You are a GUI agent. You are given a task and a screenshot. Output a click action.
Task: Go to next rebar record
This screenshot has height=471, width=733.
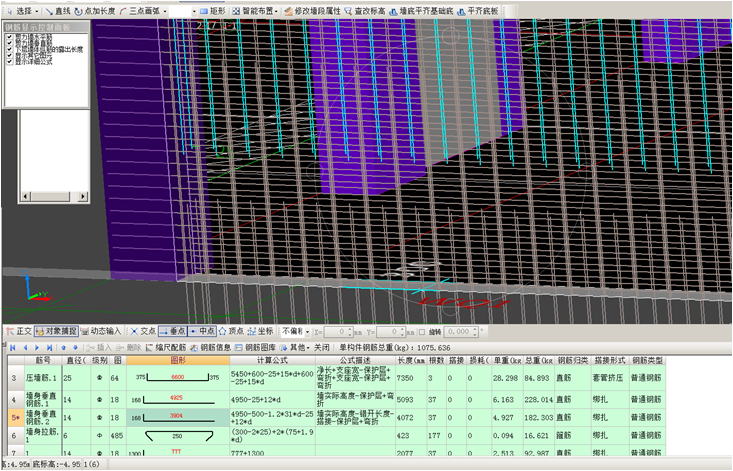(x=37, y=348)
